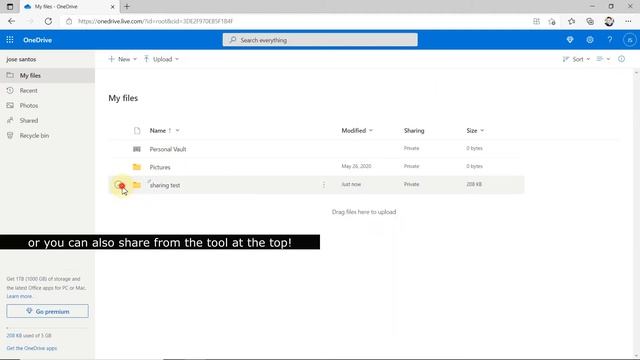This screenshot has width=640, height=360.
Task: Open the browser favorites star icon
Action: (x=571, y=21)
